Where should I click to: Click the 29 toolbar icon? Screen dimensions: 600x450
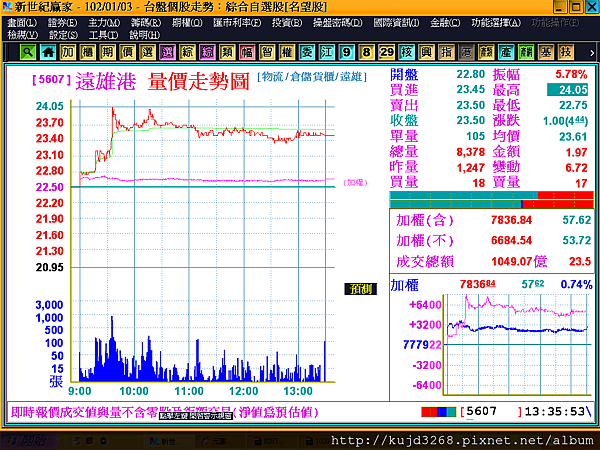tap(386, 52)
